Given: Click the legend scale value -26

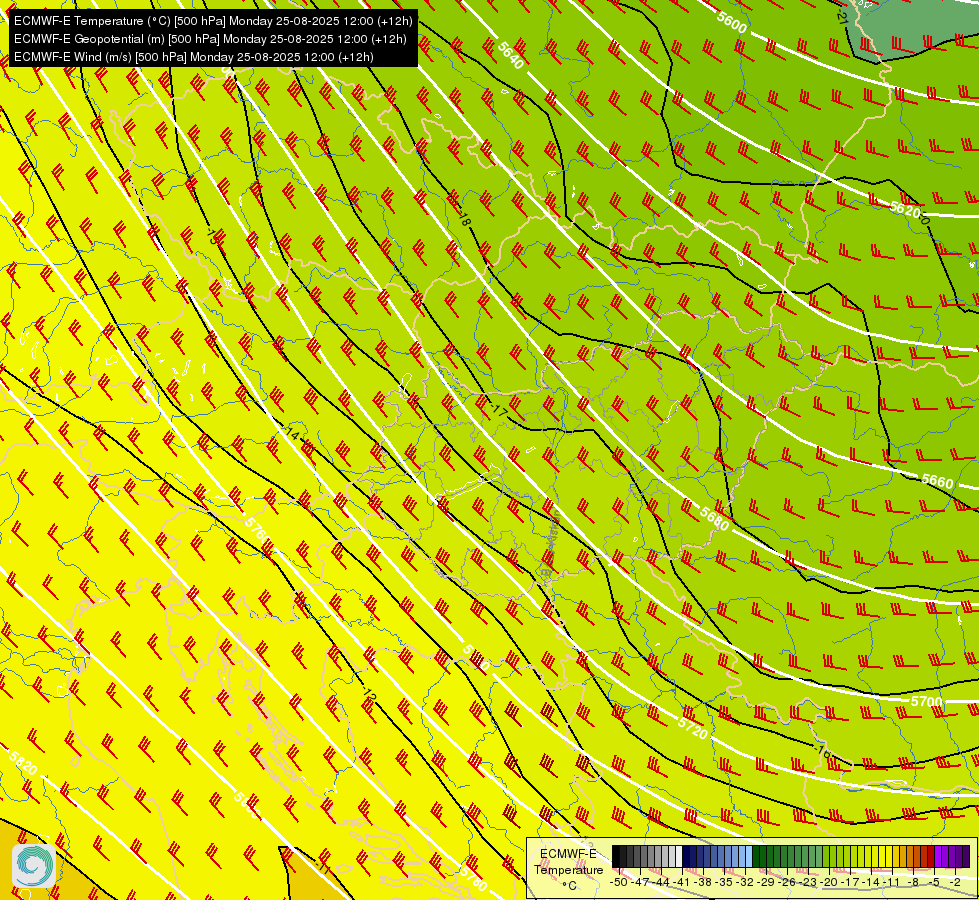Looking at the screenshot, I should click(x=788, y=882).
